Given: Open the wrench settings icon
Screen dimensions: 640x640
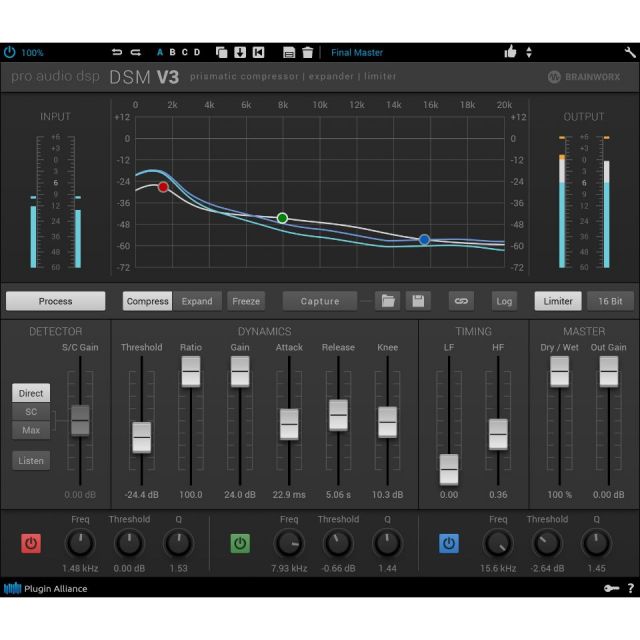Looking at the screenshot, I should coord(630,52).
